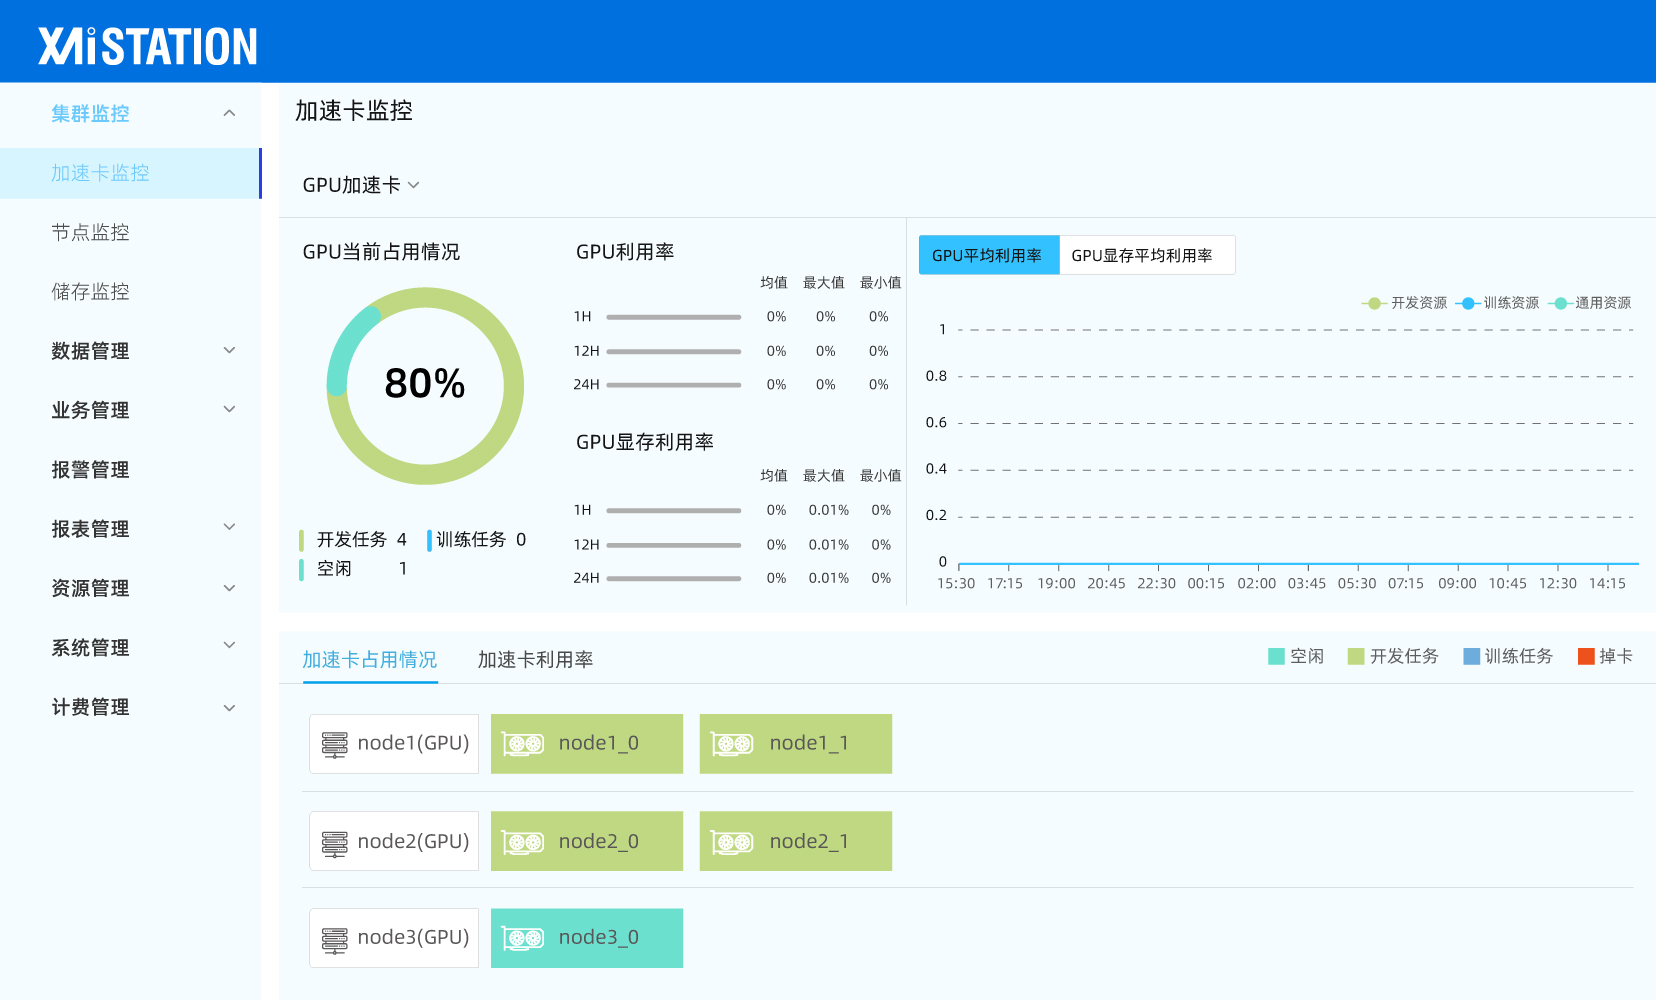Viewport: 1656px width, 1000px height.
Task: Go to 储存监控 page
Action: (x=91, y=291)
